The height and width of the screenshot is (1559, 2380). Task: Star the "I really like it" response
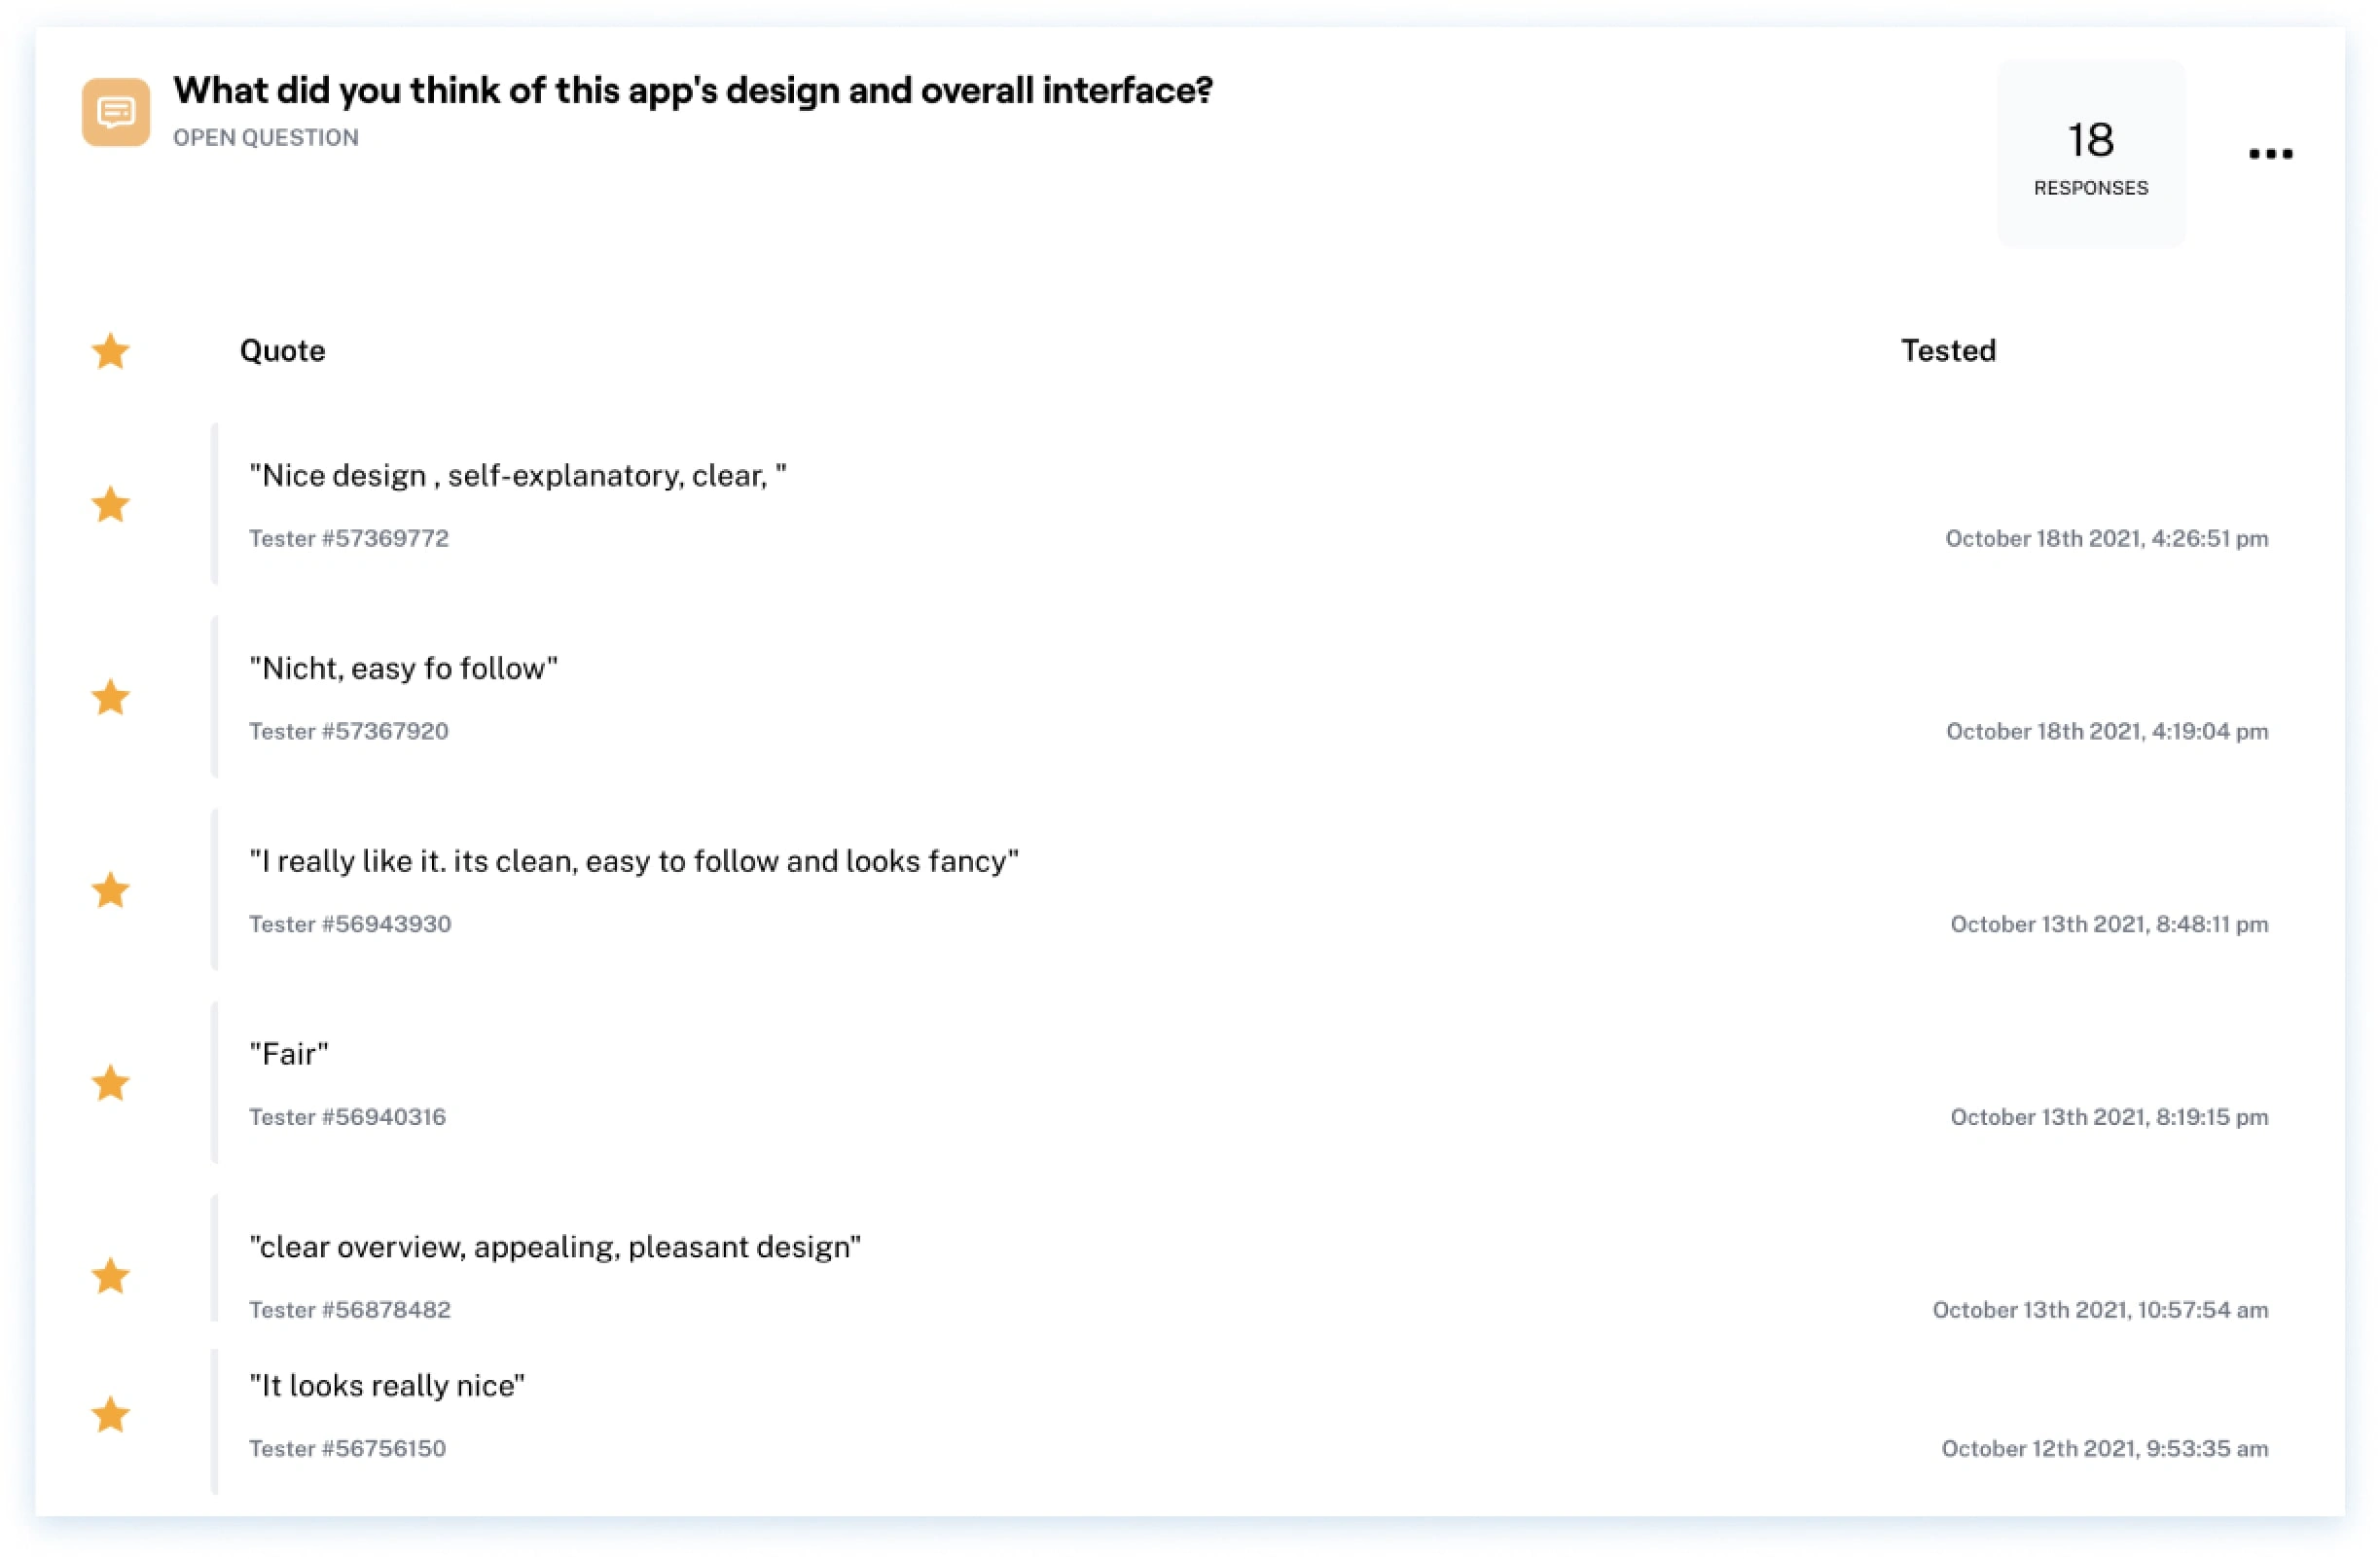(111, 890)
